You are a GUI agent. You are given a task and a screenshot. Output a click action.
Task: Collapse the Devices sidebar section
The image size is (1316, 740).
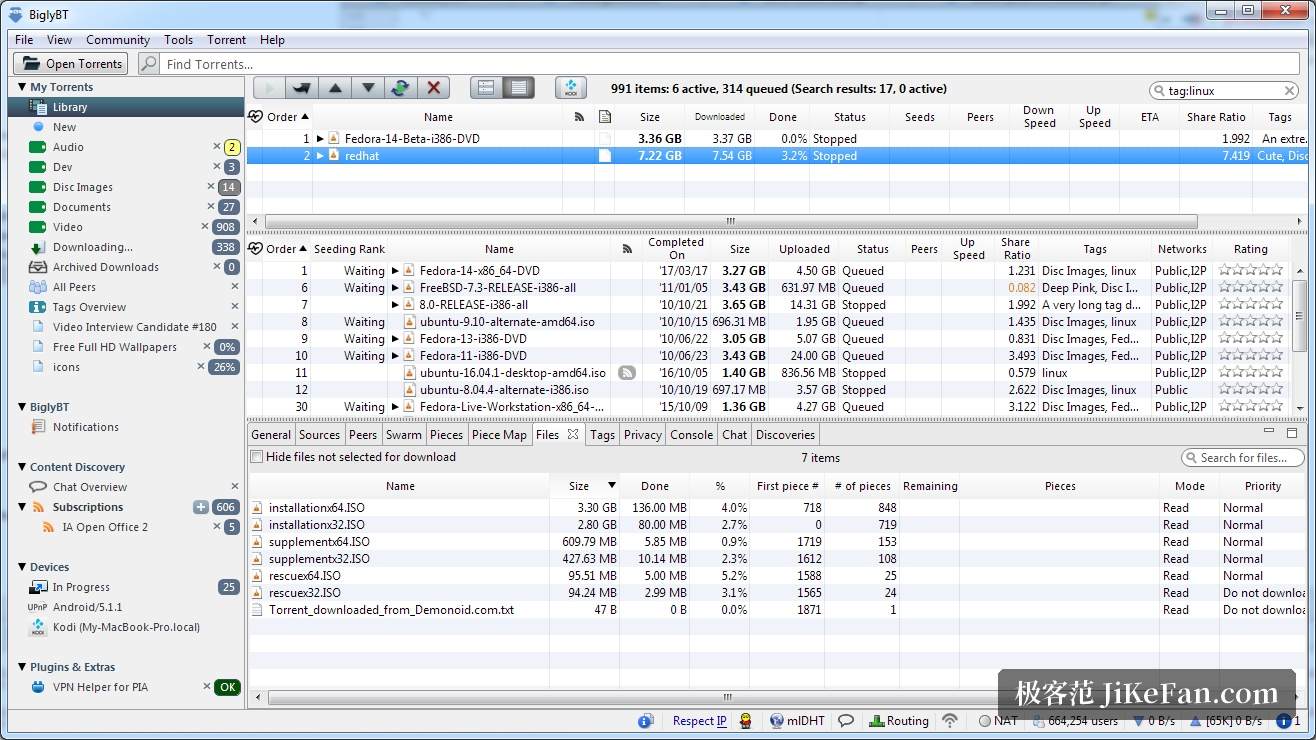coord(22,567)
